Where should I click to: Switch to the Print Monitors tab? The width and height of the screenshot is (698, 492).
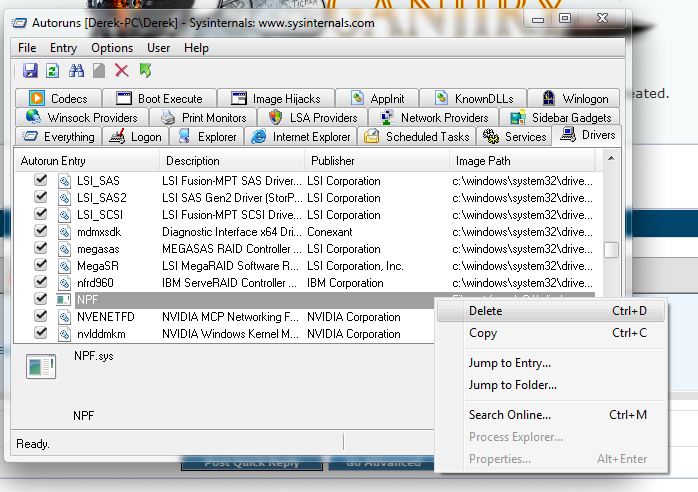coord(203,118)
